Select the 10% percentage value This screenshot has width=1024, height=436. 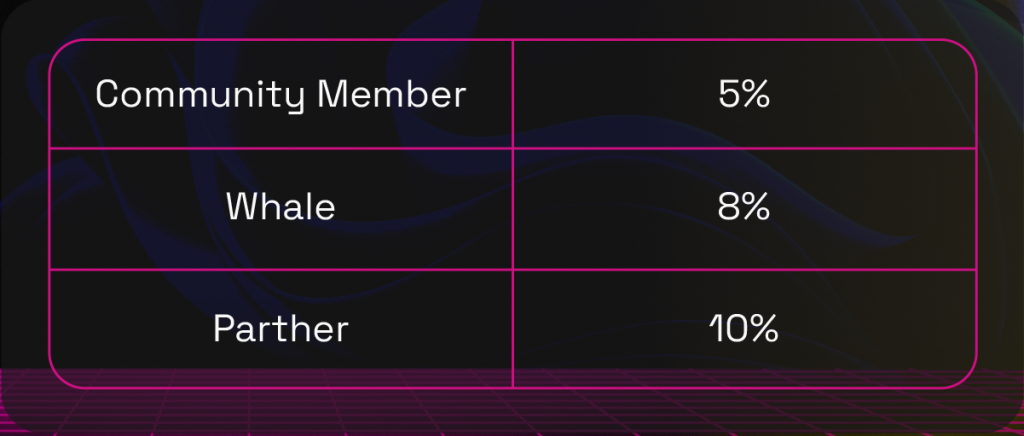pyautogui.click(x=744, y=329)
